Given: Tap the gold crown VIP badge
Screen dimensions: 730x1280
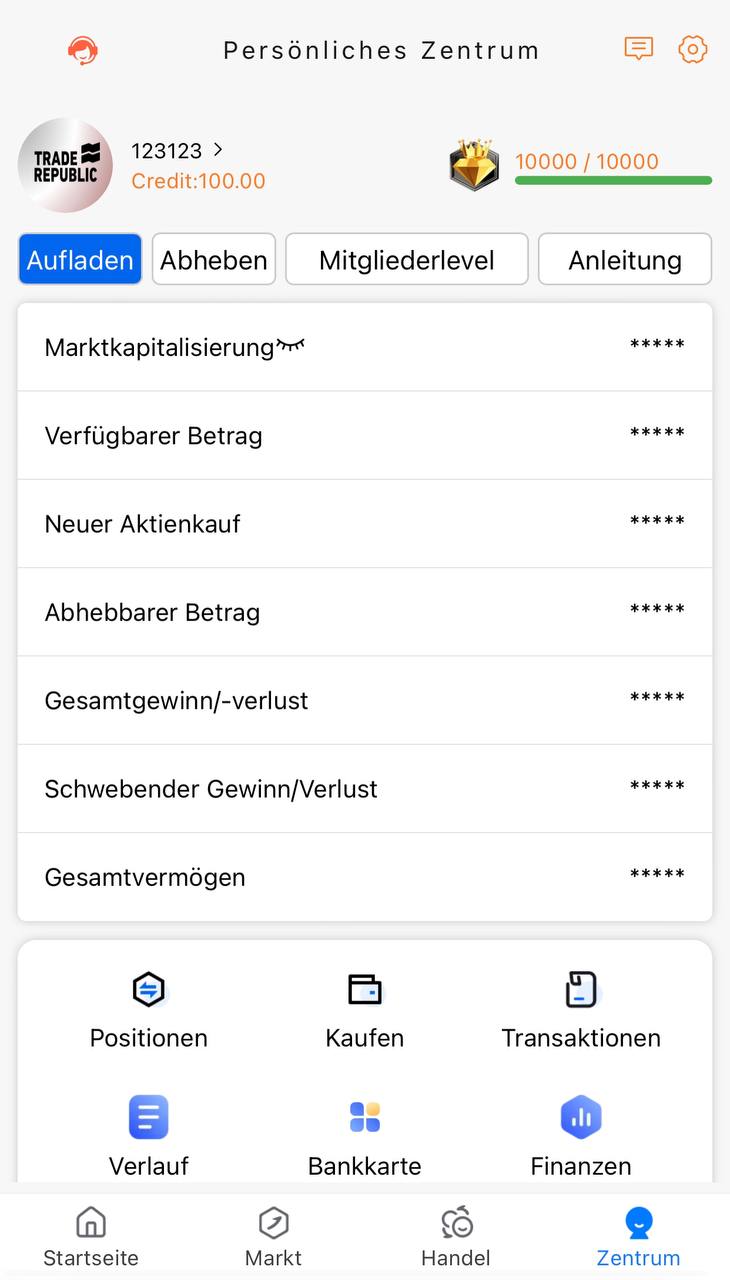Looking at the screenshot, I should tap(474, 165).
